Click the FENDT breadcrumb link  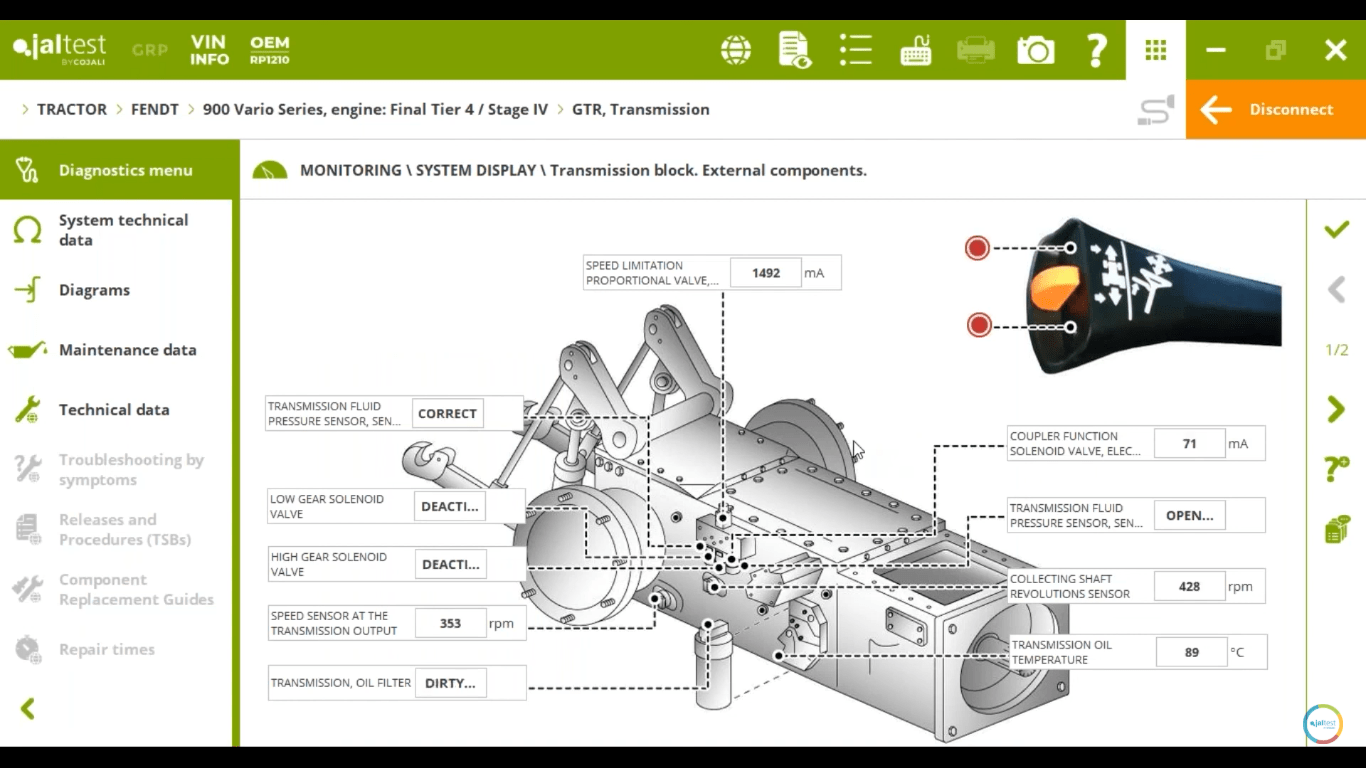tap(154, 110)
